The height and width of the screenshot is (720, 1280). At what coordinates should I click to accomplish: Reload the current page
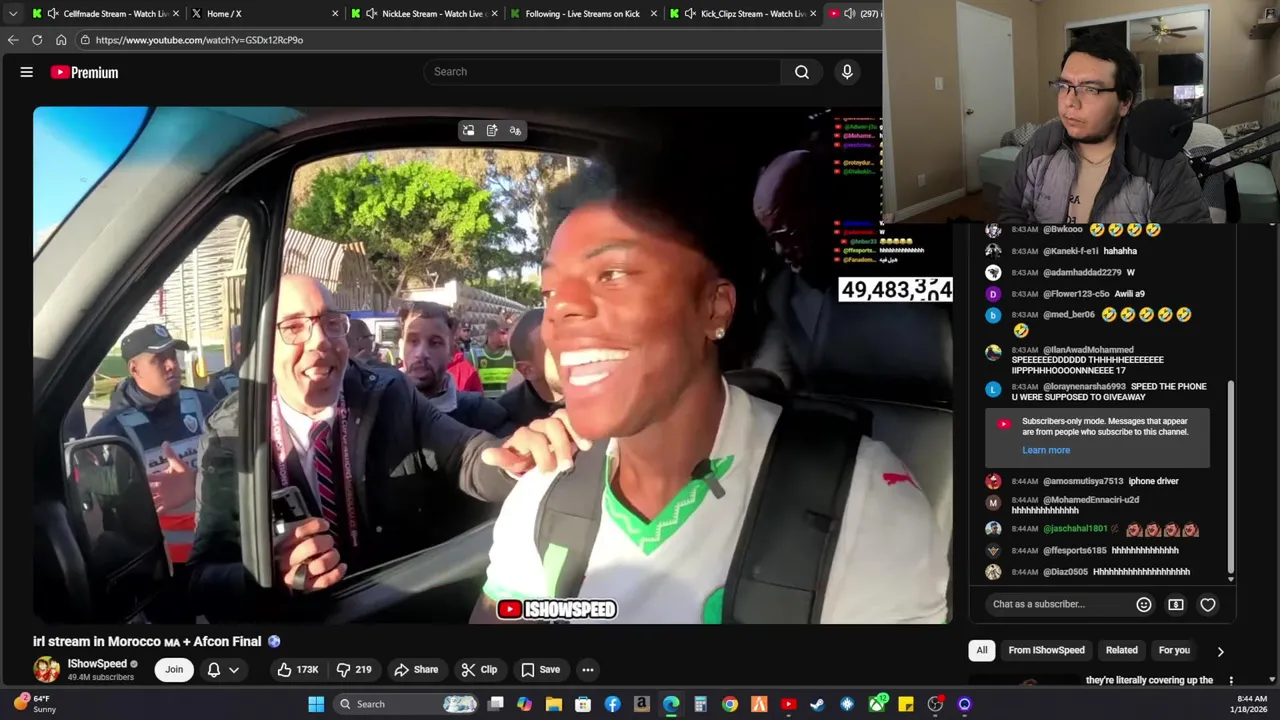pyautogui.click(x=37, y=40)
